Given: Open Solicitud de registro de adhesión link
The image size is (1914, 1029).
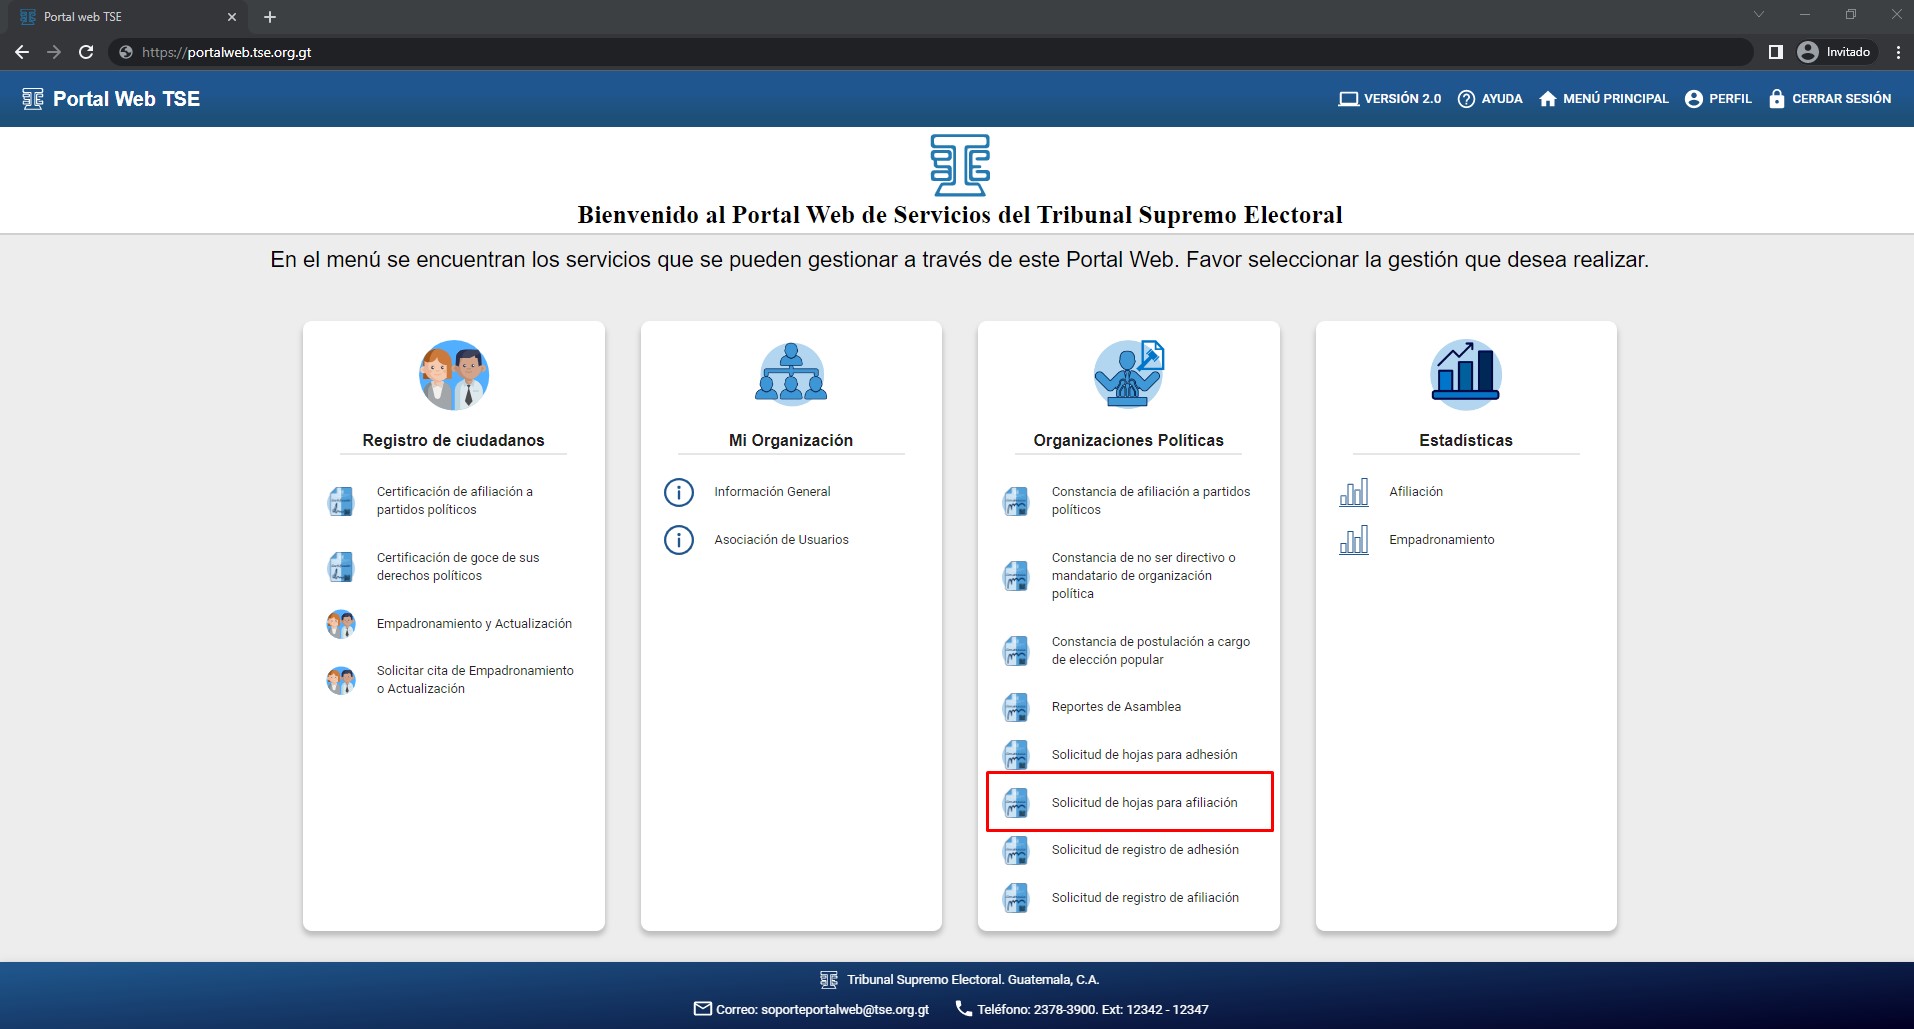Looking at the screenshot, I should pyautogui.click(x=1145, y=850).
